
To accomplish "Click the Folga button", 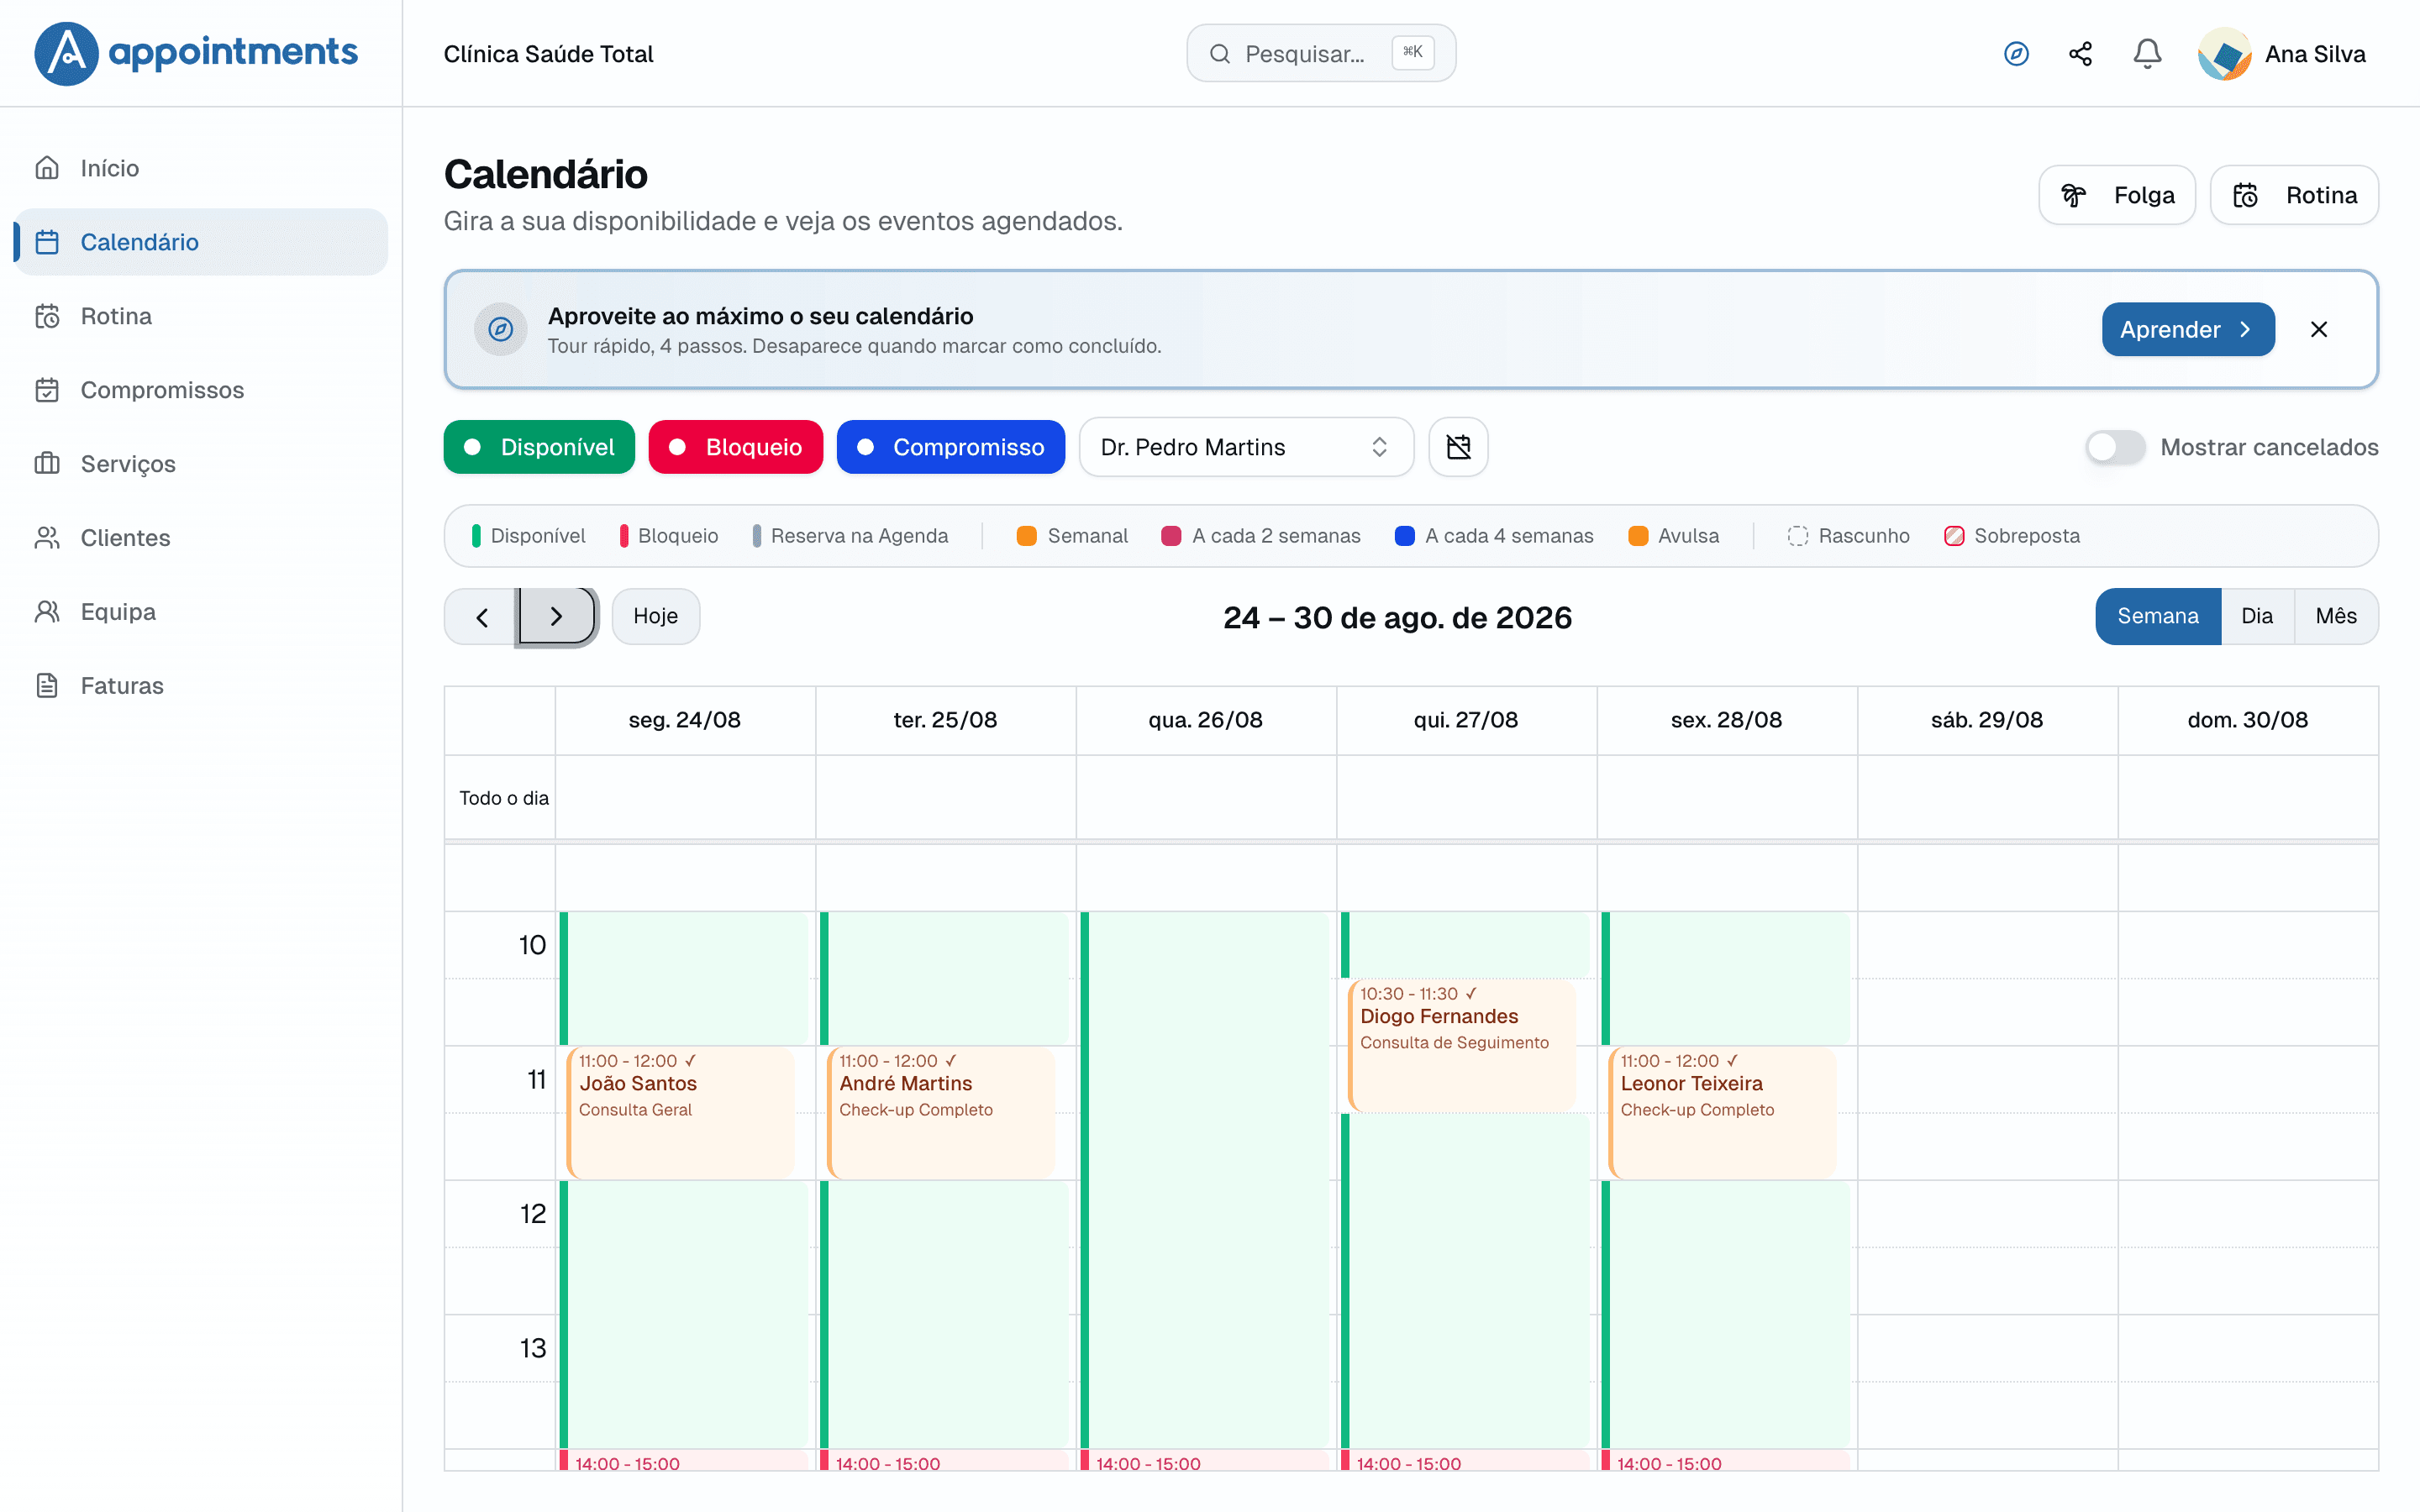I will [2117, 195].
